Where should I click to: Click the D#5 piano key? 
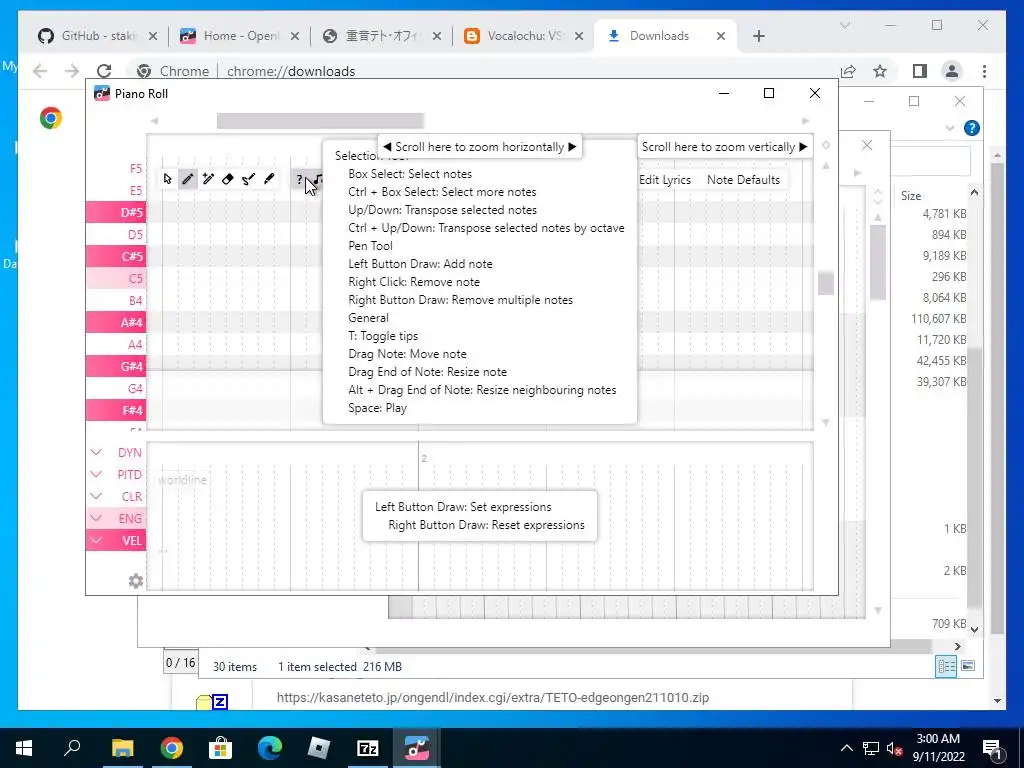tap(116, 212)
